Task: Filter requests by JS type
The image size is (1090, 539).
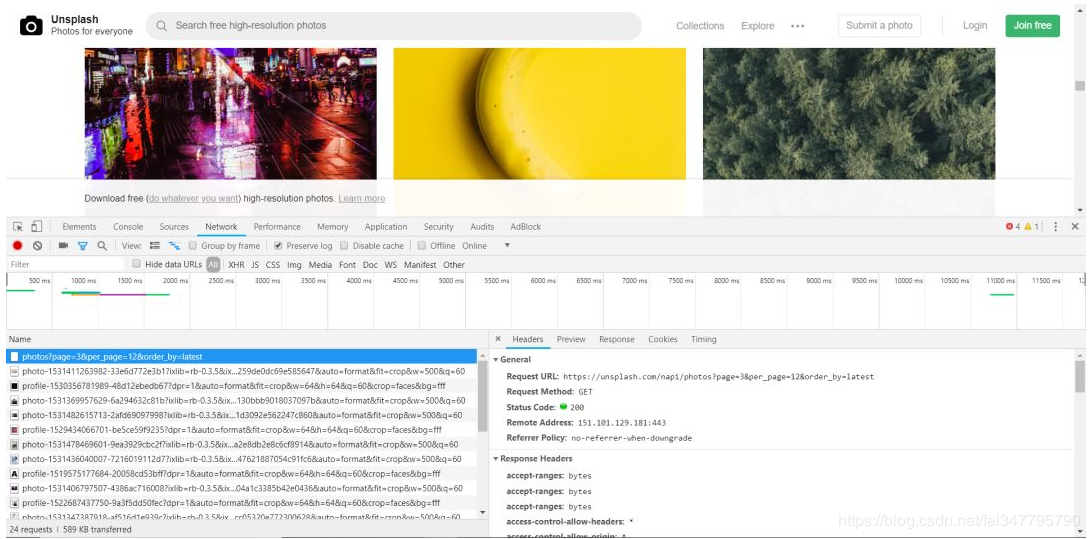Action: point(255,264)
